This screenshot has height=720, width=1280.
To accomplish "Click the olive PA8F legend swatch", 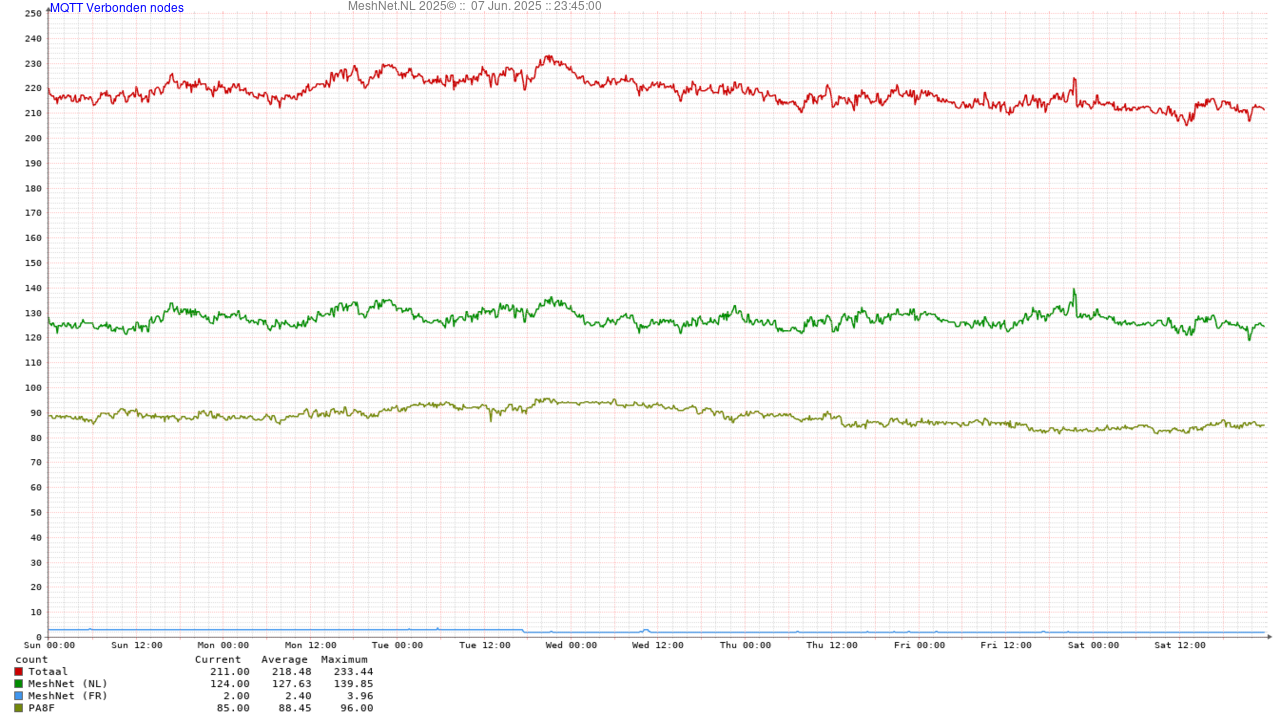I will click(x=18, y=708).
